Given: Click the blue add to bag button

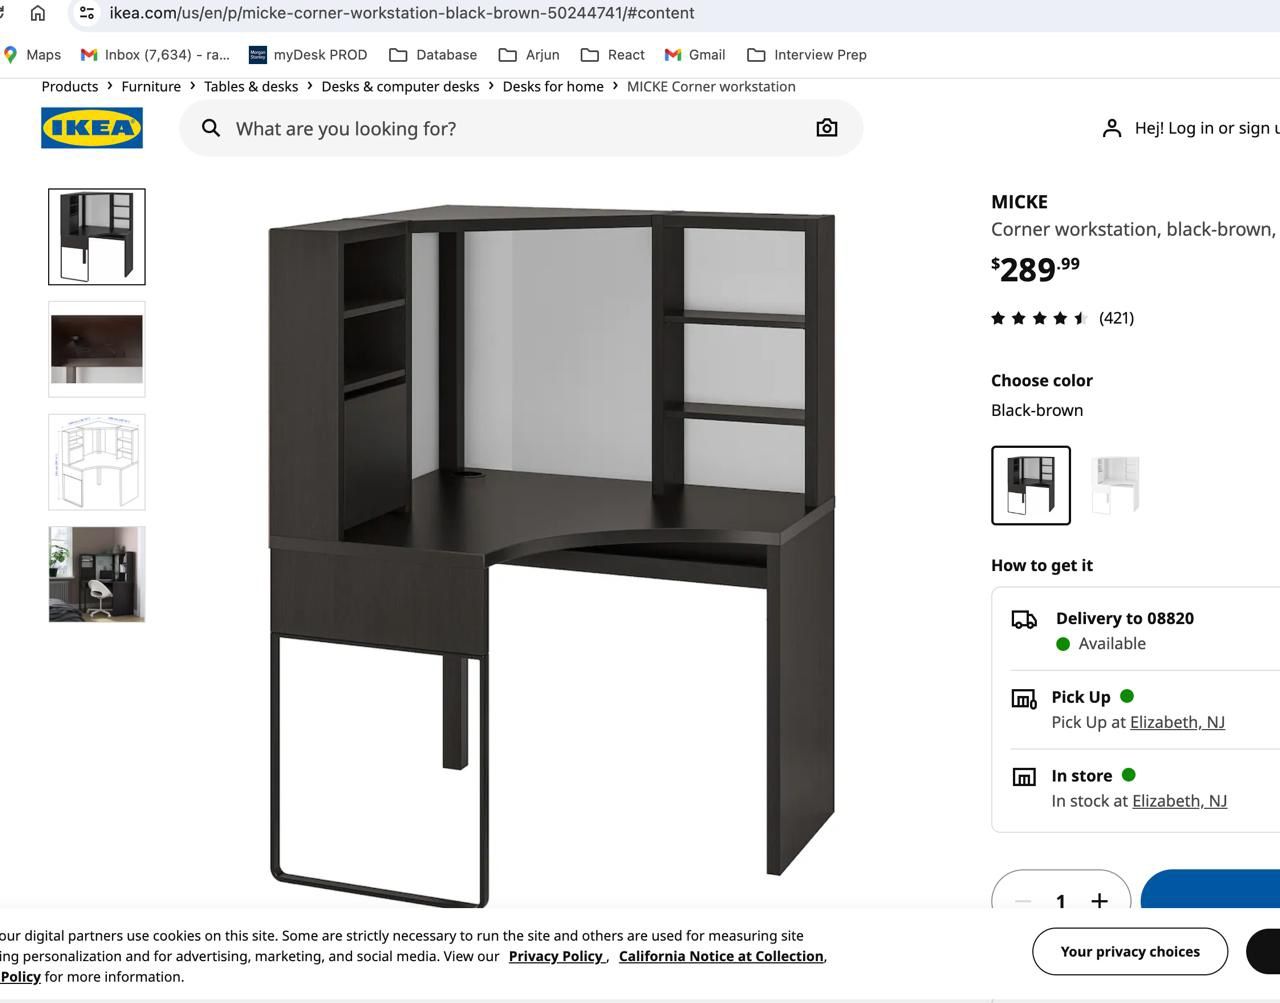Looking at the screenshot, I should 1211,891.
